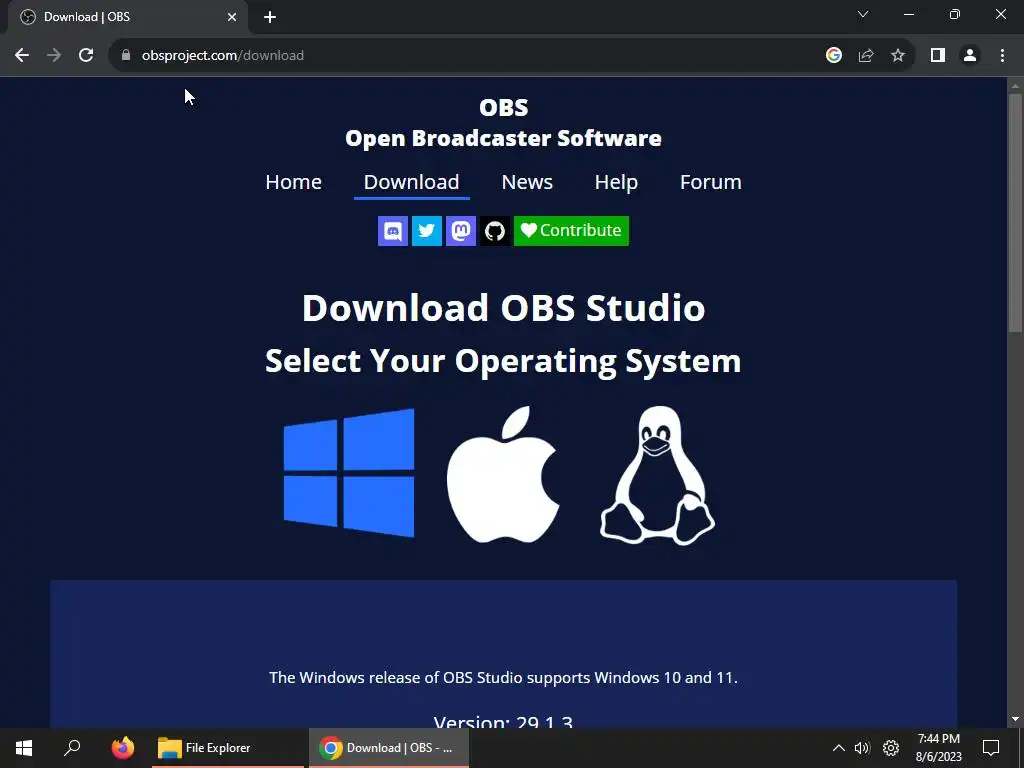The width and height of the screenshot is (1024, 768).
Task: Open the OBS Discord link icon
Action: 393,231
